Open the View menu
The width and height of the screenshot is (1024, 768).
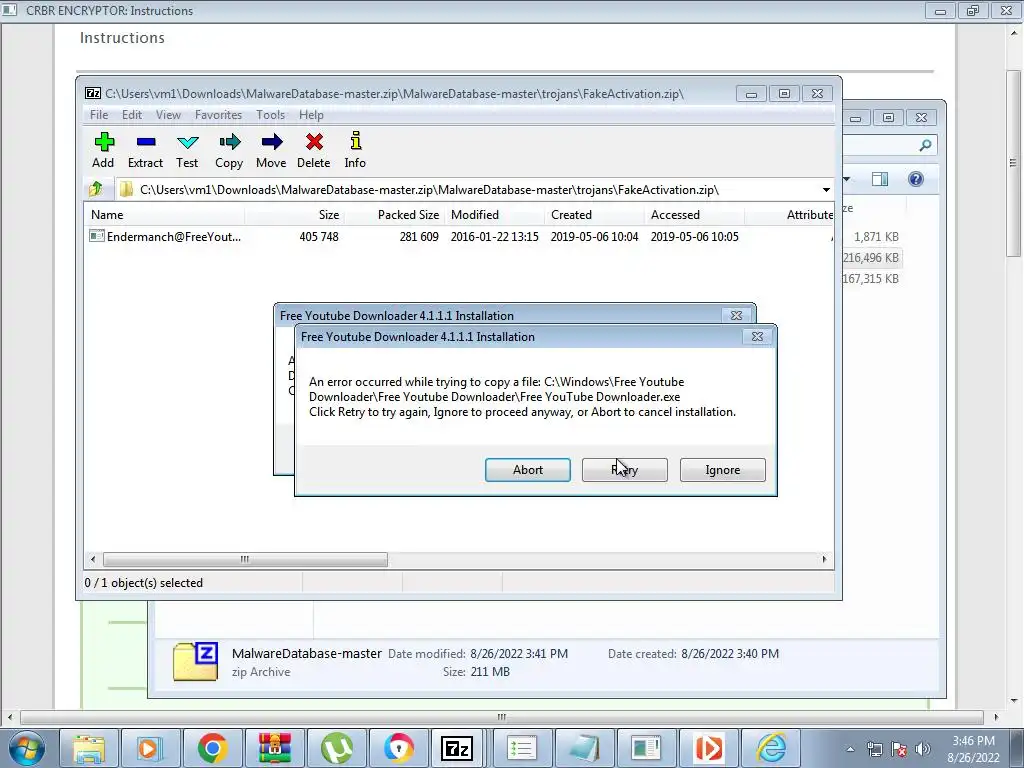(168, 115)
